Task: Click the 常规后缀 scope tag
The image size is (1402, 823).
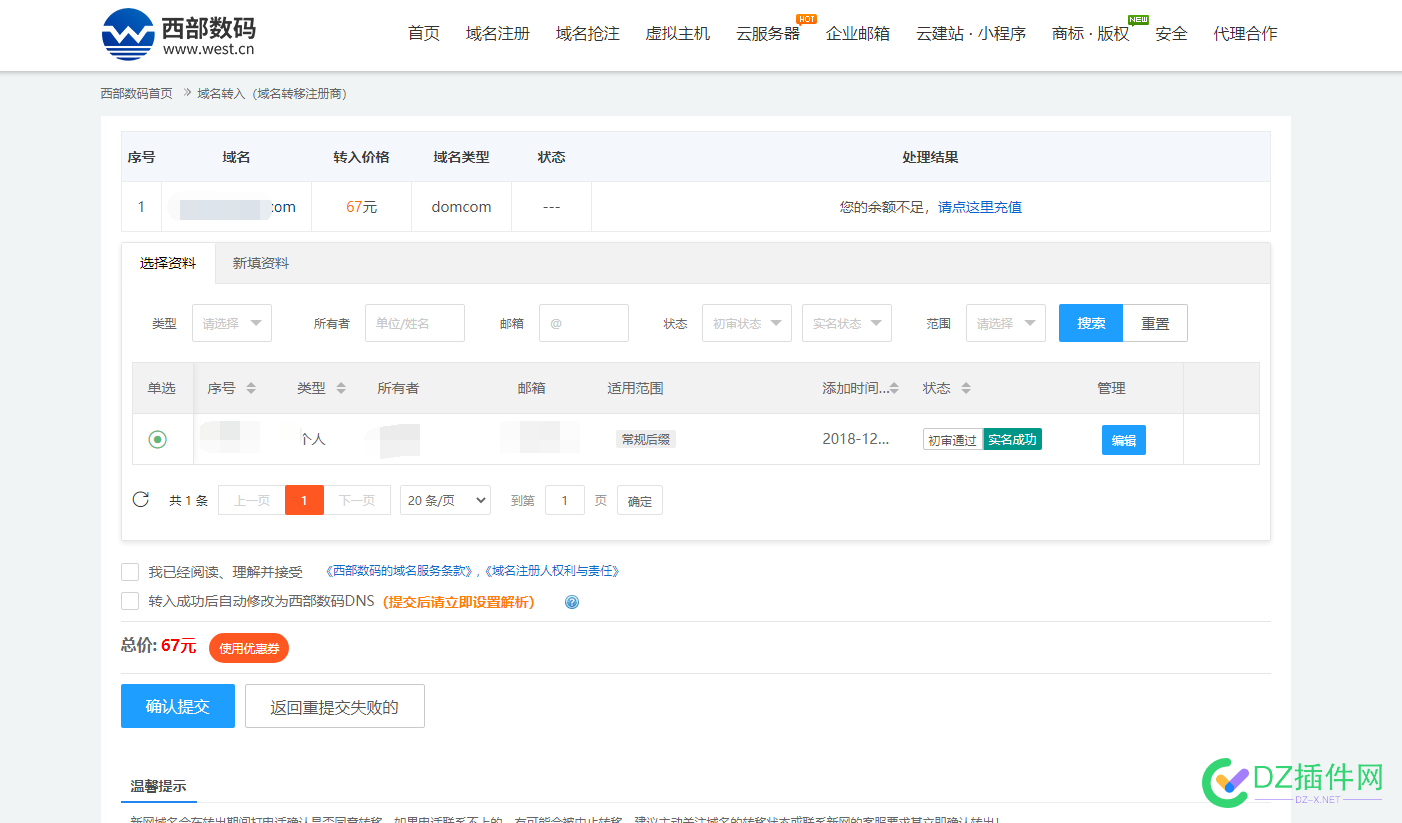Action: (646, 439)
